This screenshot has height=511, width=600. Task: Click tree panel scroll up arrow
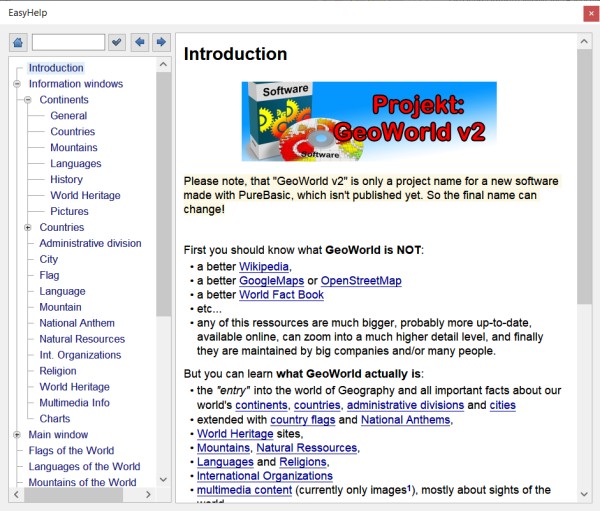[x=163, y=64]
